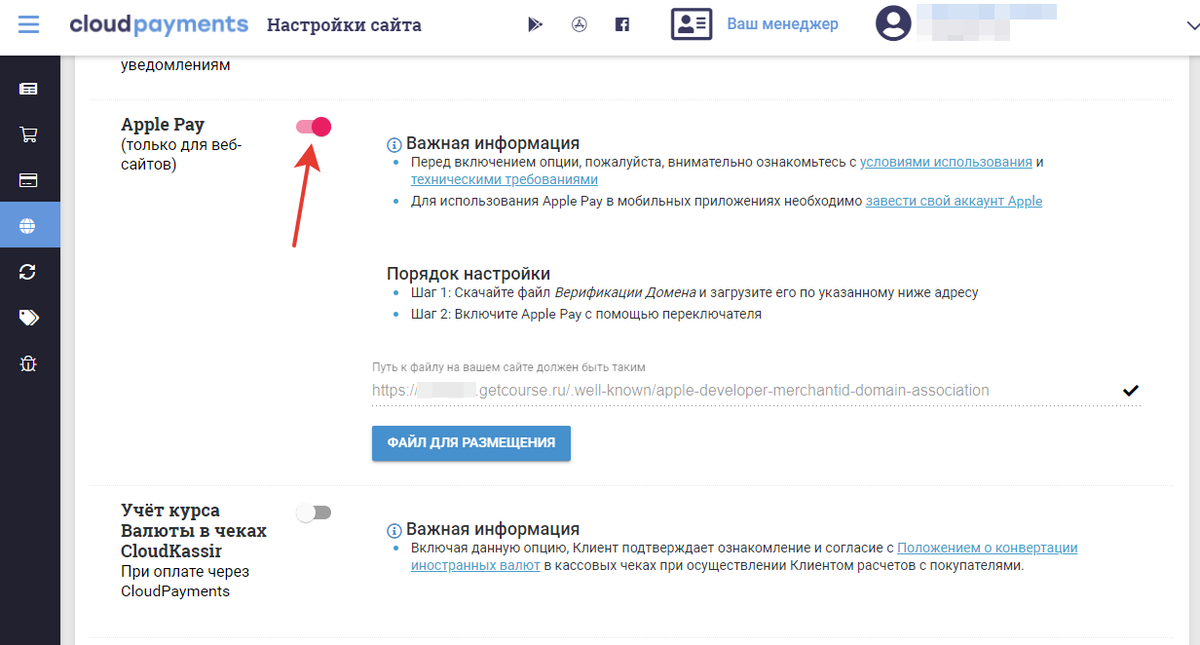The width and height of the screenshot is (1200, 645).
Task: Click the "ФАЙЛ ДЛЯ РАЗМЕЩЕНИЯ" button
Action: 471,442
